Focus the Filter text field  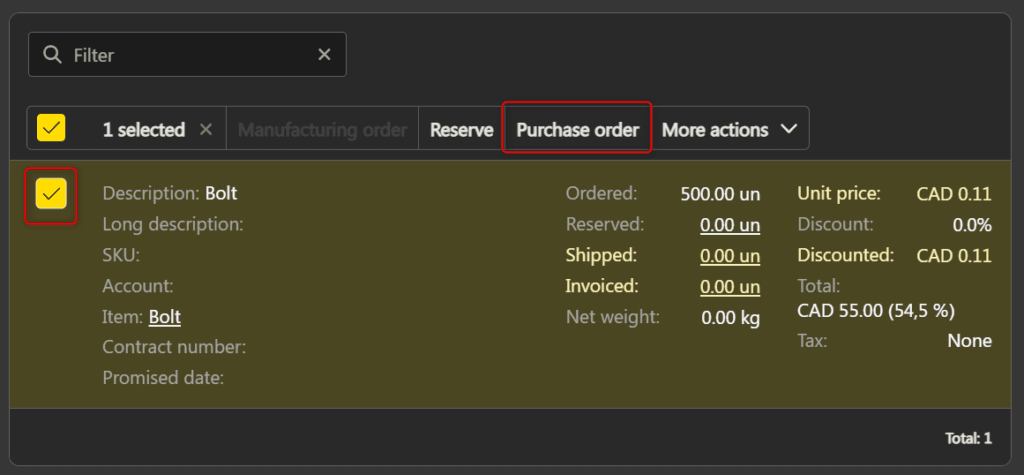tap(190, 55)
